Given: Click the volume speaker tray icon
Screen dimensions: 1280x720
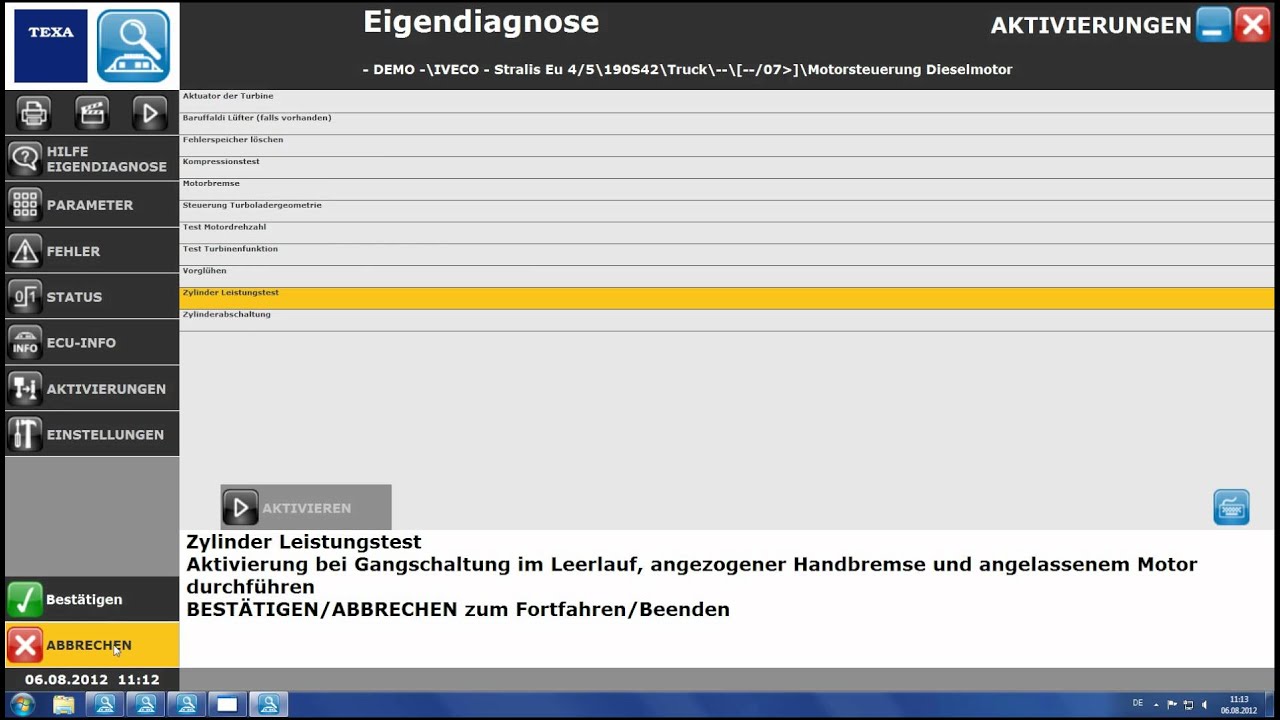Looking at the screenshot, I should [1204, 704].
